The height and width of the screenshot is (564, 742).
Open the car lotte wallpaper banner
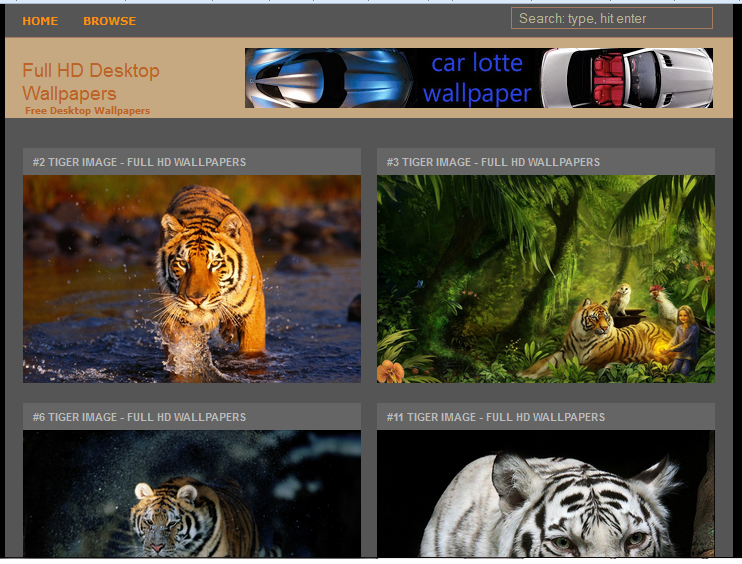coord(478,78)
